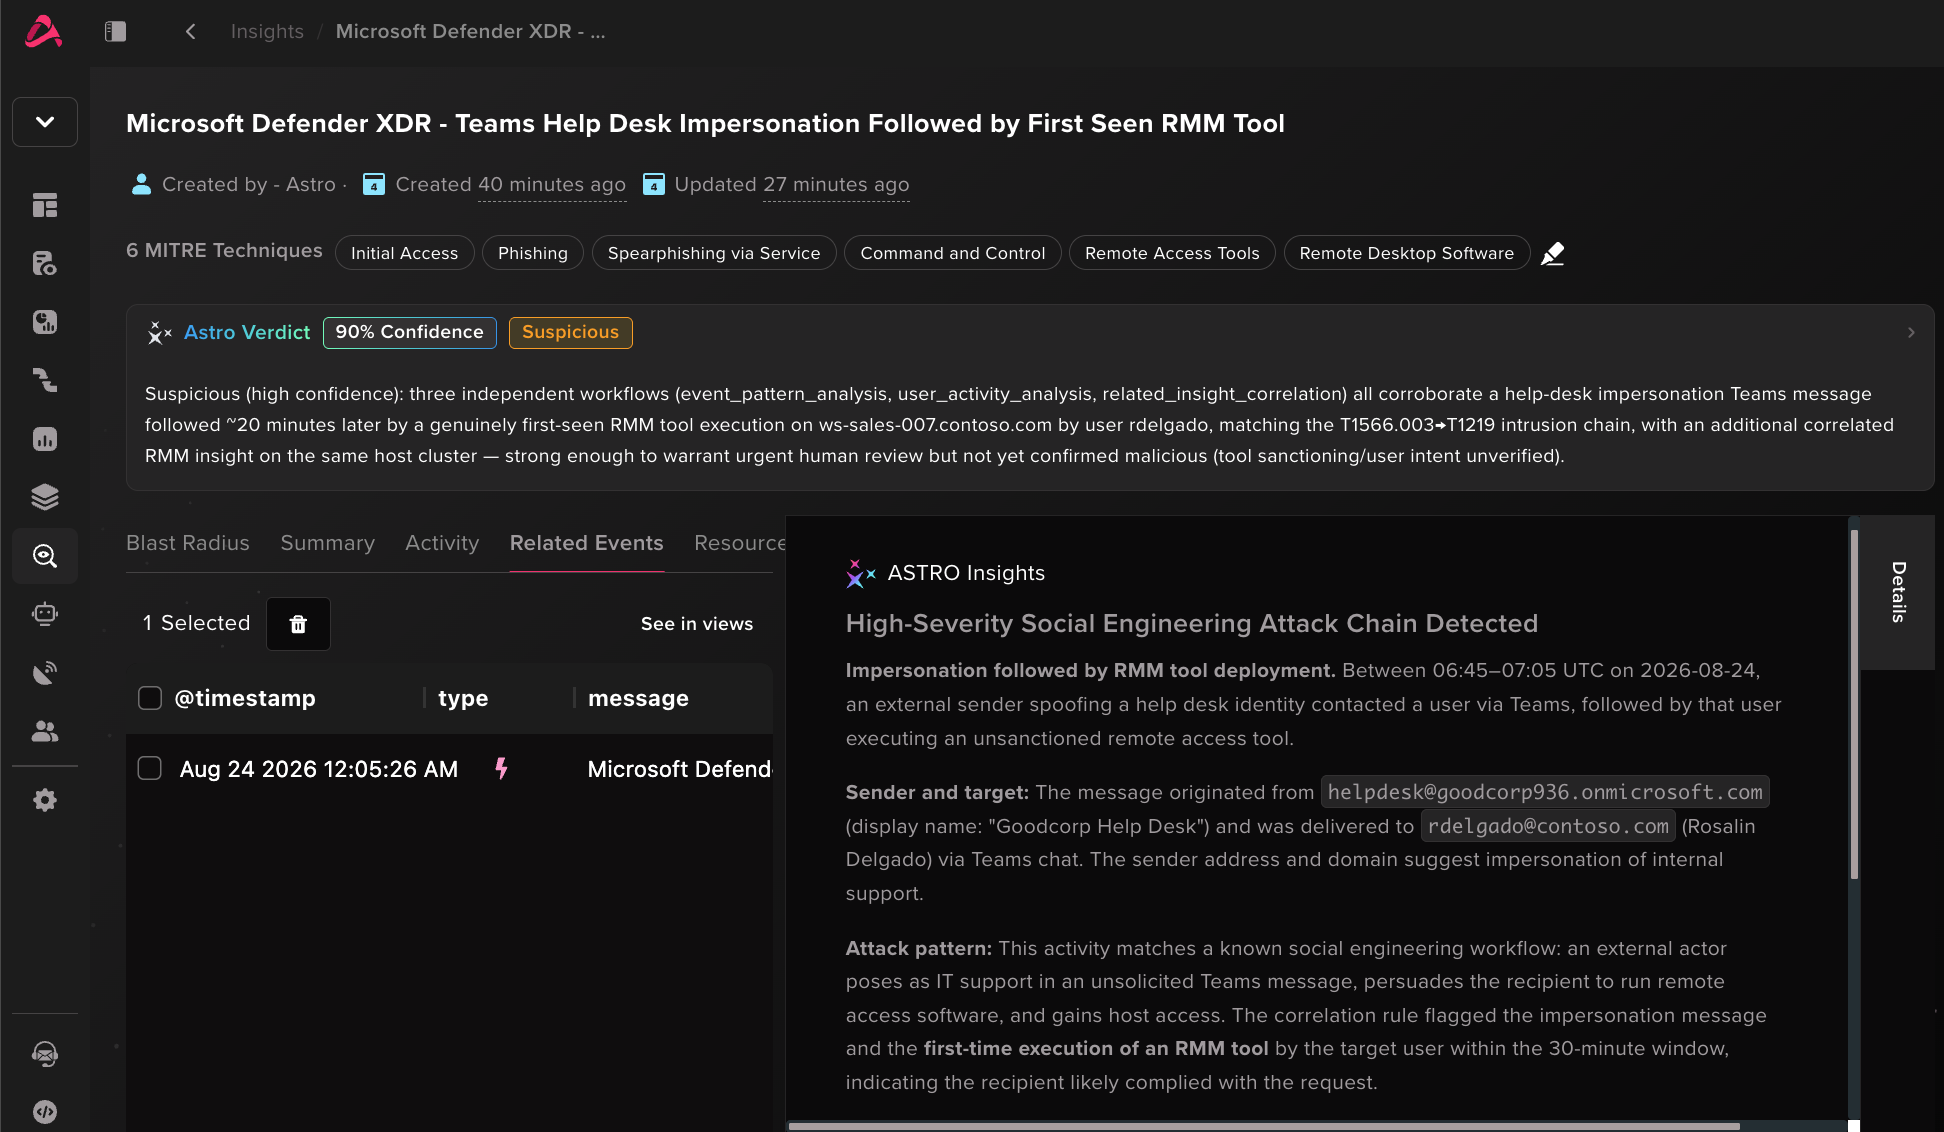Sort by the type column header
The image size is (1944, 1132).
coord(463,698)
